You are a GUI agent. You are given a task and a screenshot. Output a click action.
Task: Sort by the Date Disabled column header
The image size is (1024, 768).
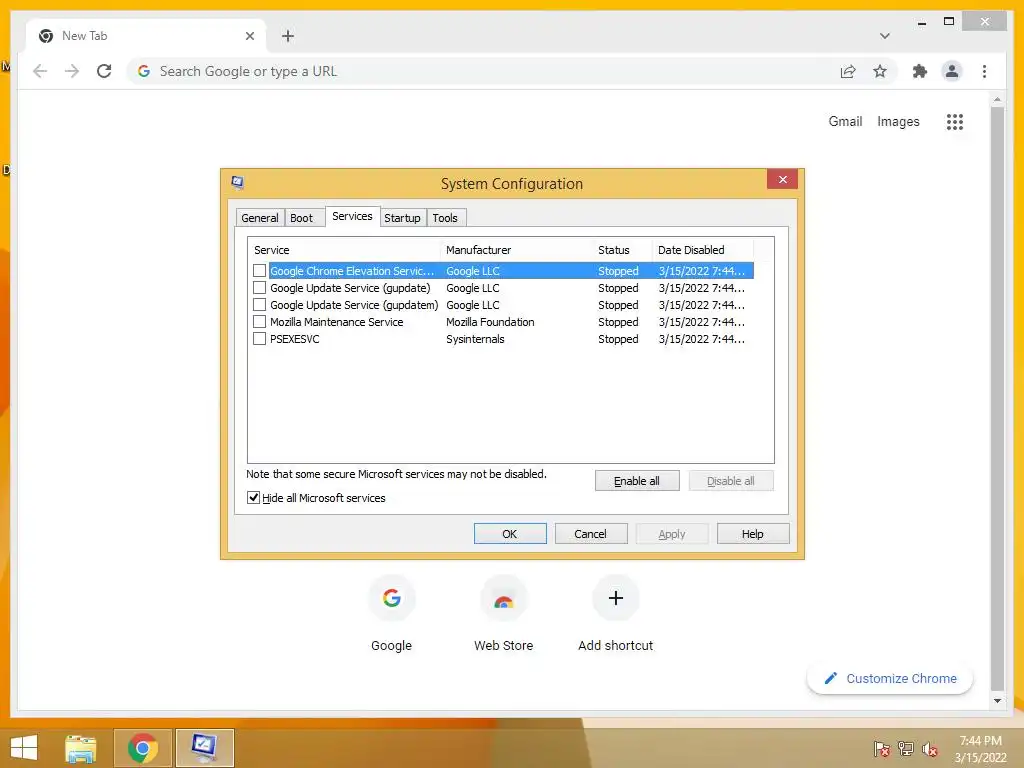coord(703,249)
